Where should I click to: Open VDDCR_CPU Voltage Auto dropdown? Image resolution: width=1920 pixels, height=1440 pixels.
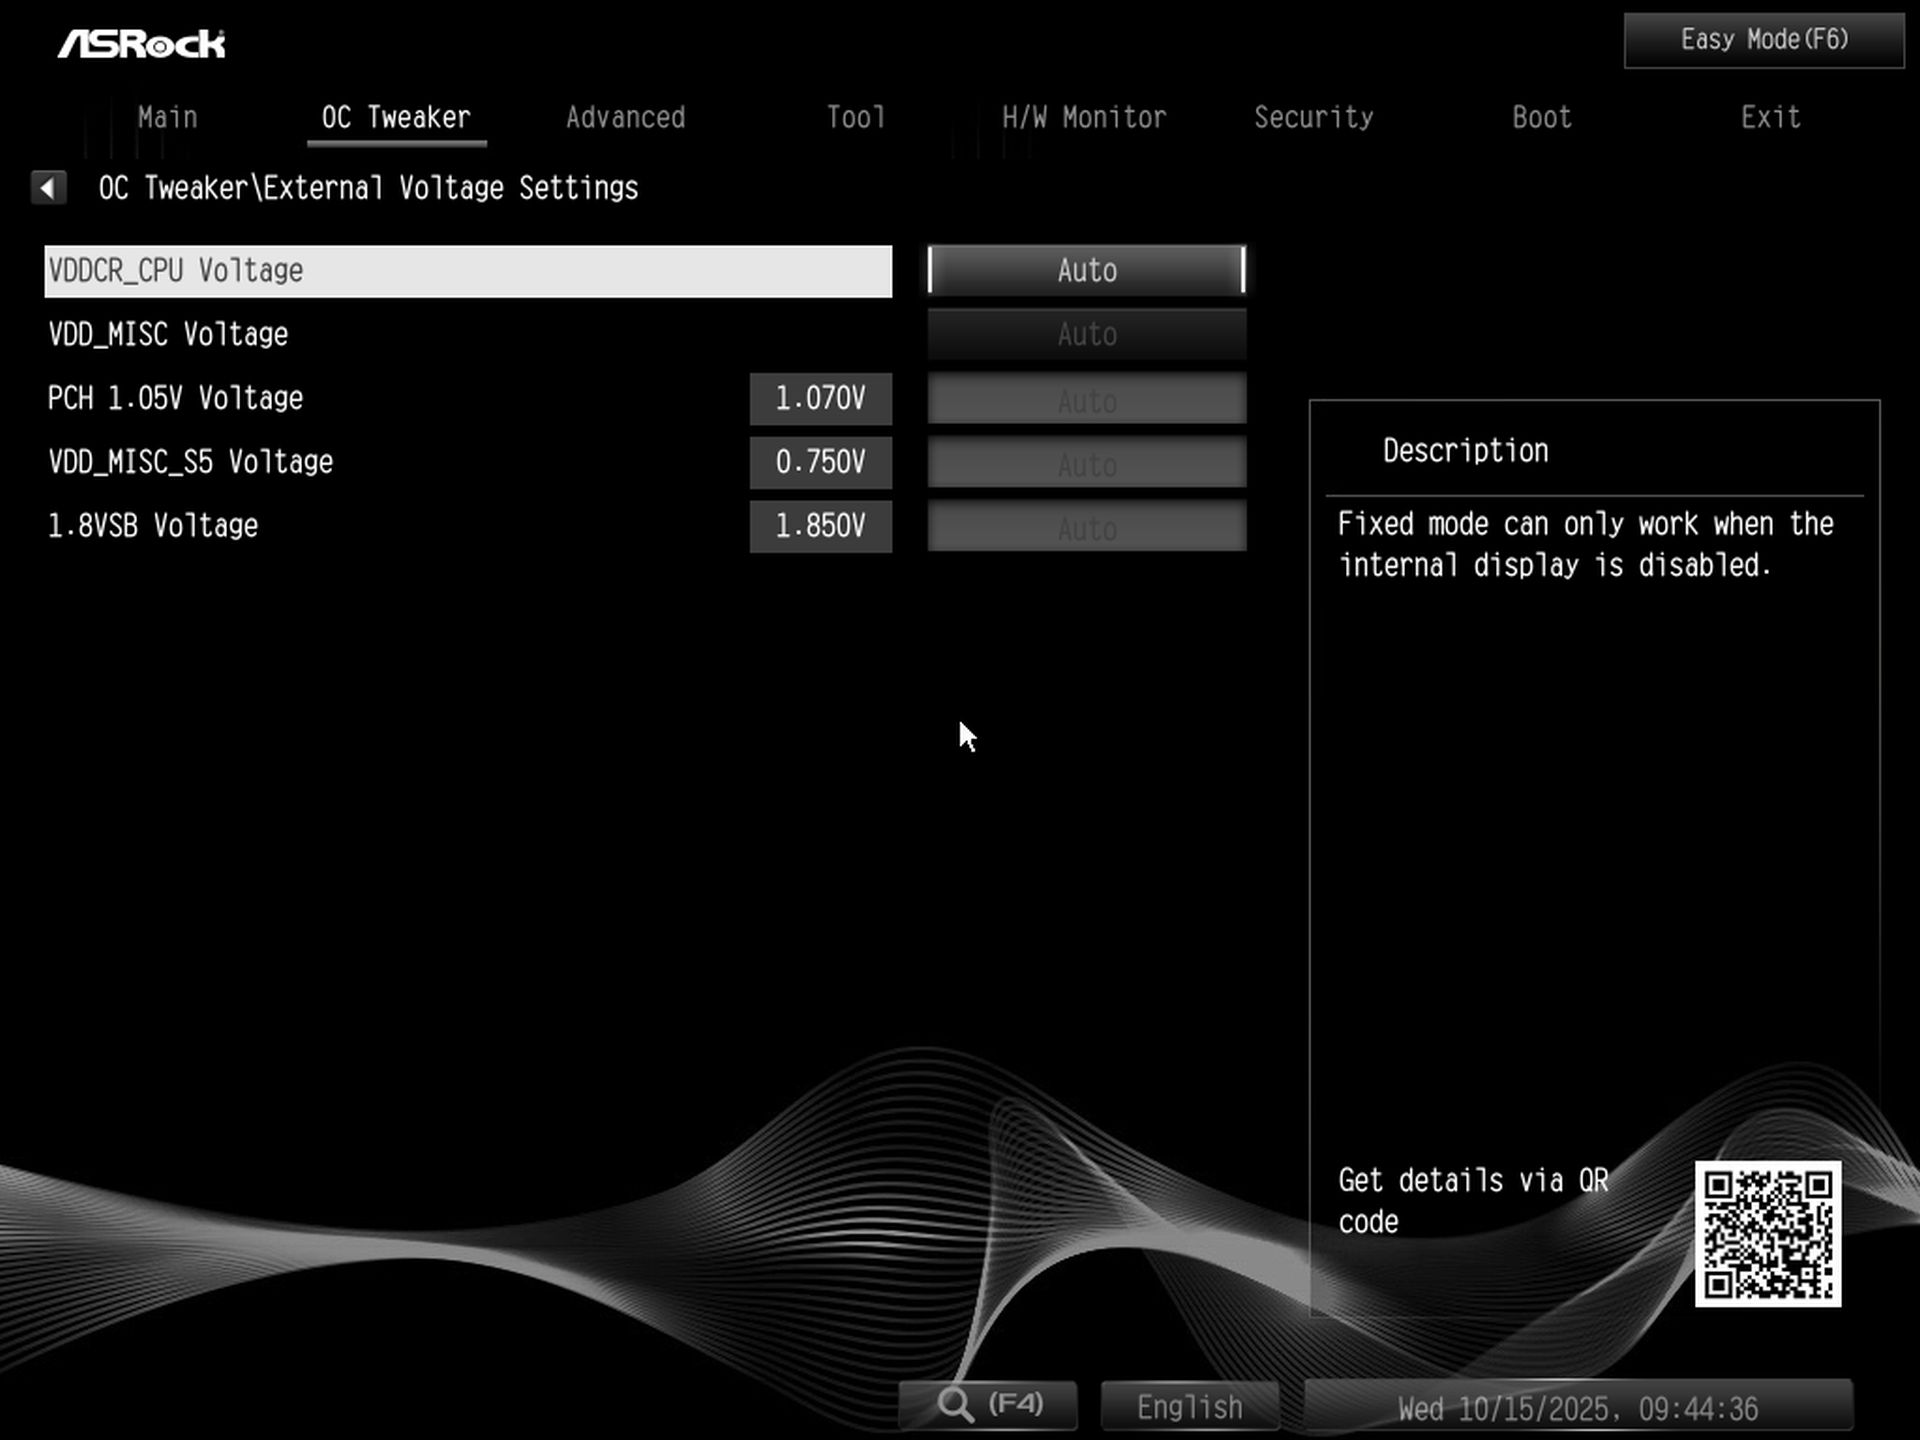(x=1086, y=270)
